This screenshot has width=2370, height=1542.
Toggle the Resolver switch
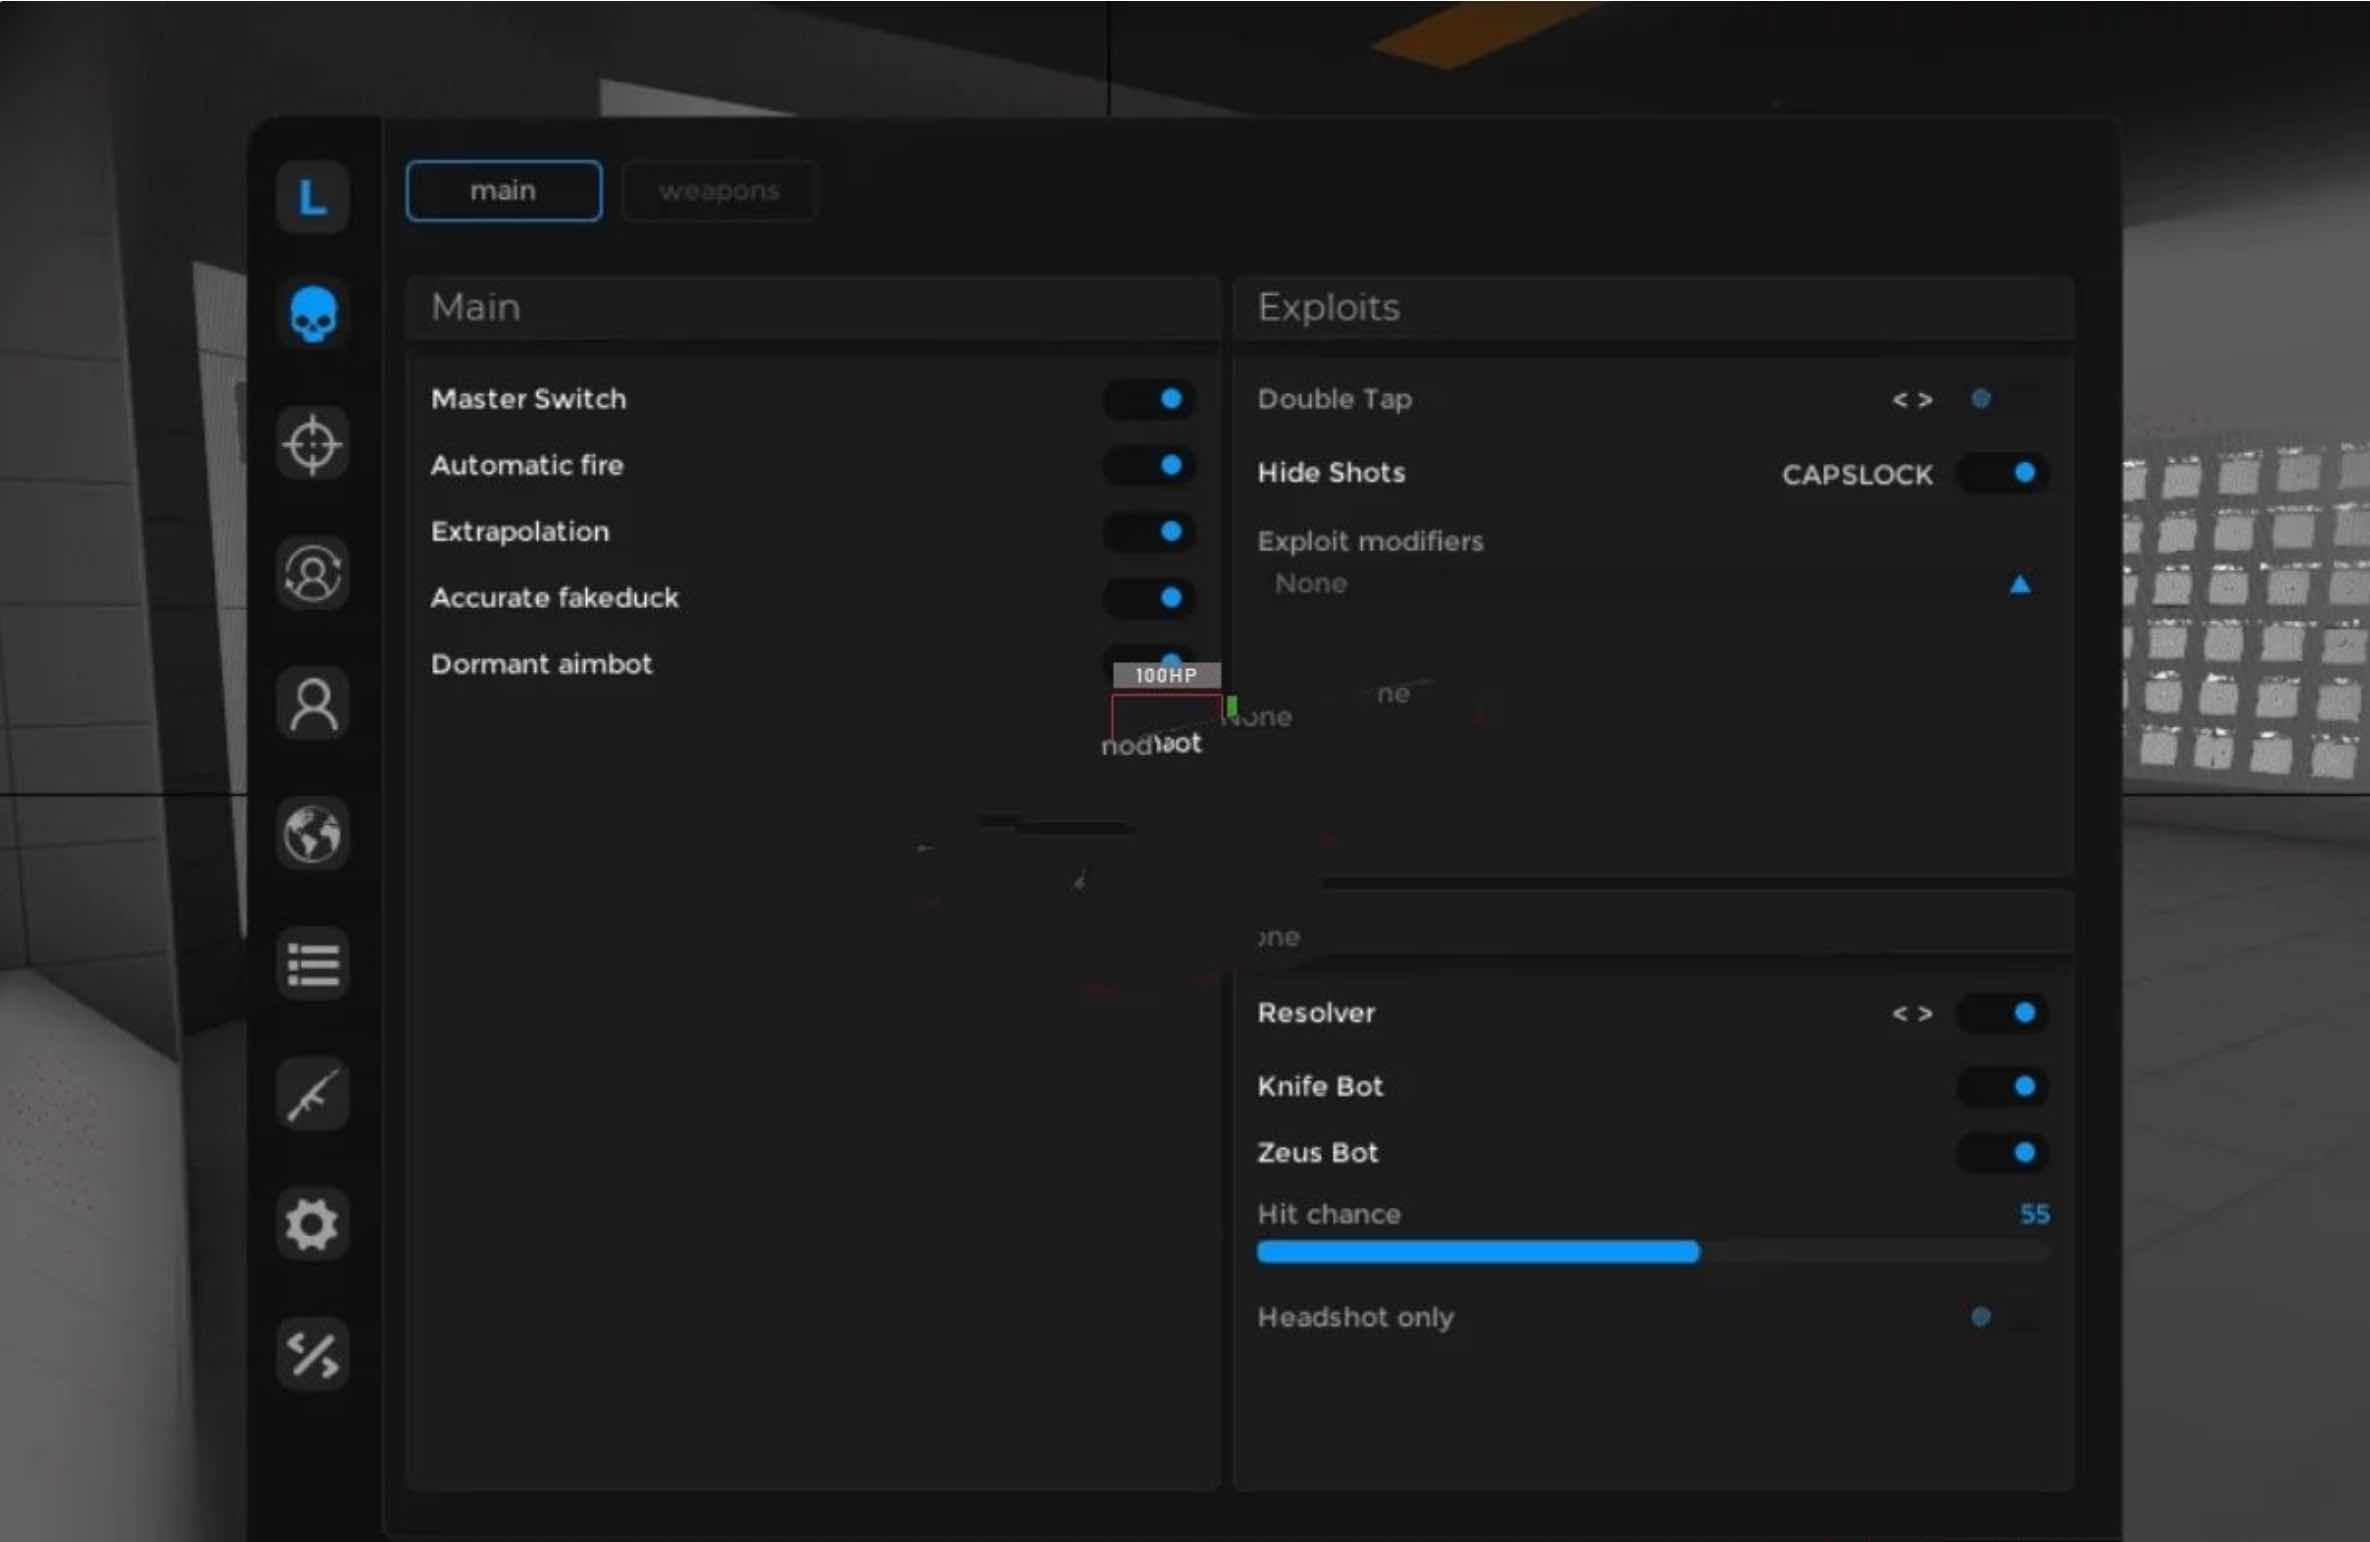(x=2002, y=1013)
